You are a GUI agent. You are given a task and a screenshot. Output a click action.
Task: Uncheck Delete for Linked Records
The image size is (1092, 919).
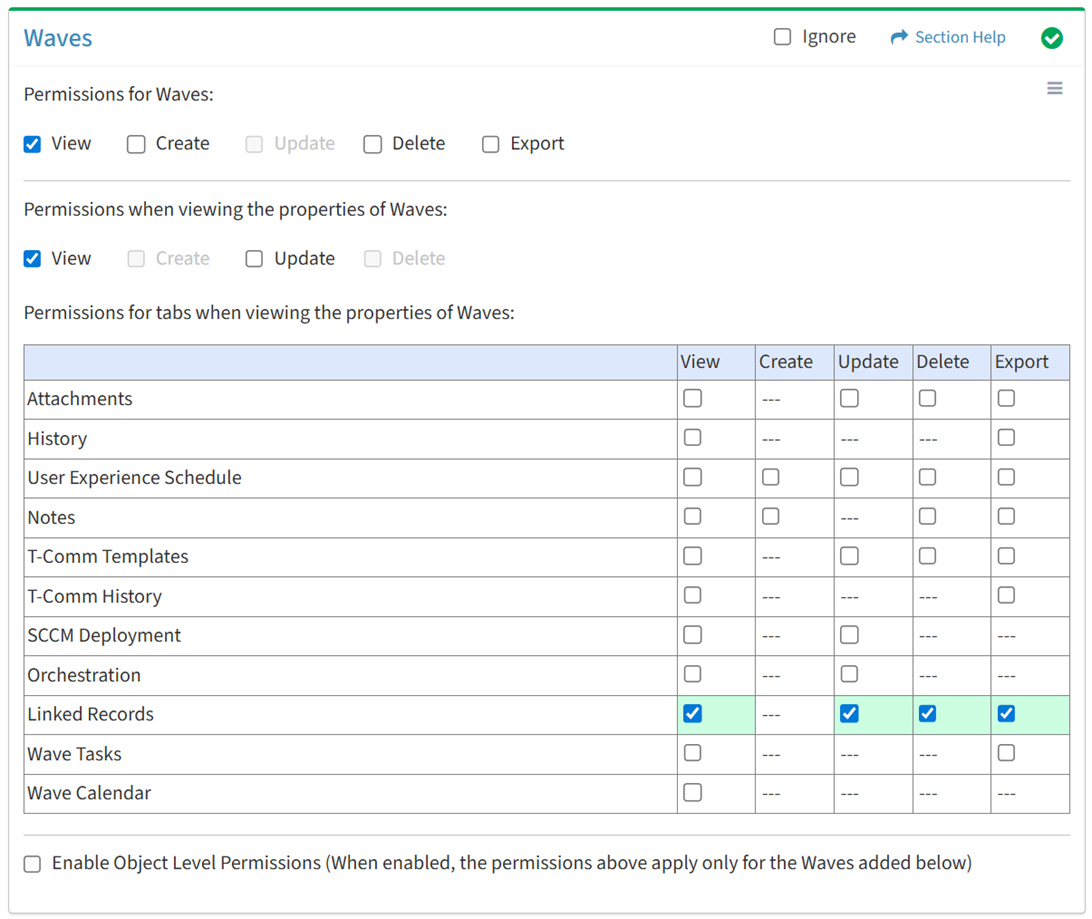click(x=928, y=714)
